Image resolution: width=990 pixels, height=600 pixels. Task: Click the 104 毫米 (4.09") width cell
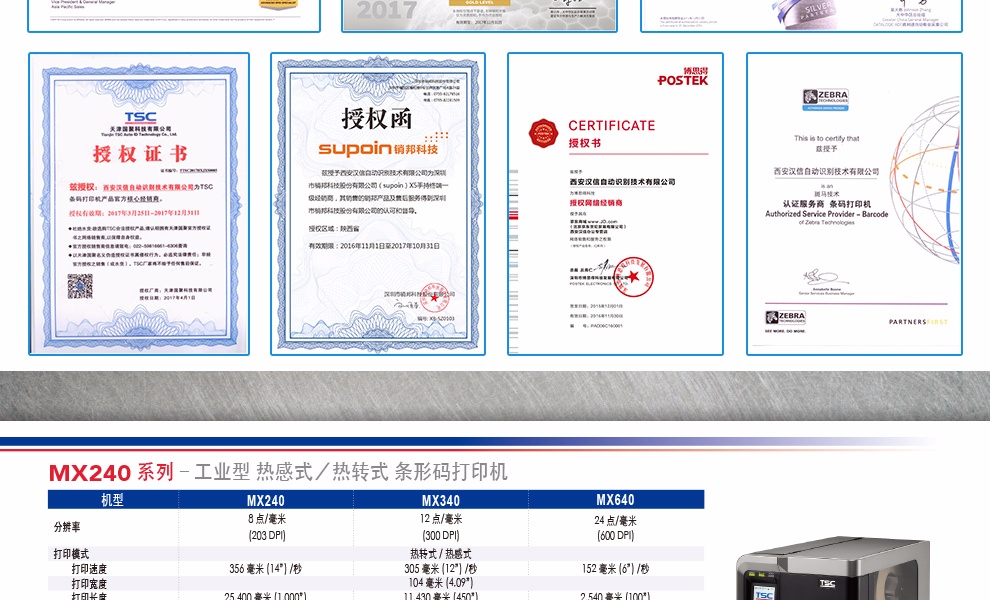point(441,583)
